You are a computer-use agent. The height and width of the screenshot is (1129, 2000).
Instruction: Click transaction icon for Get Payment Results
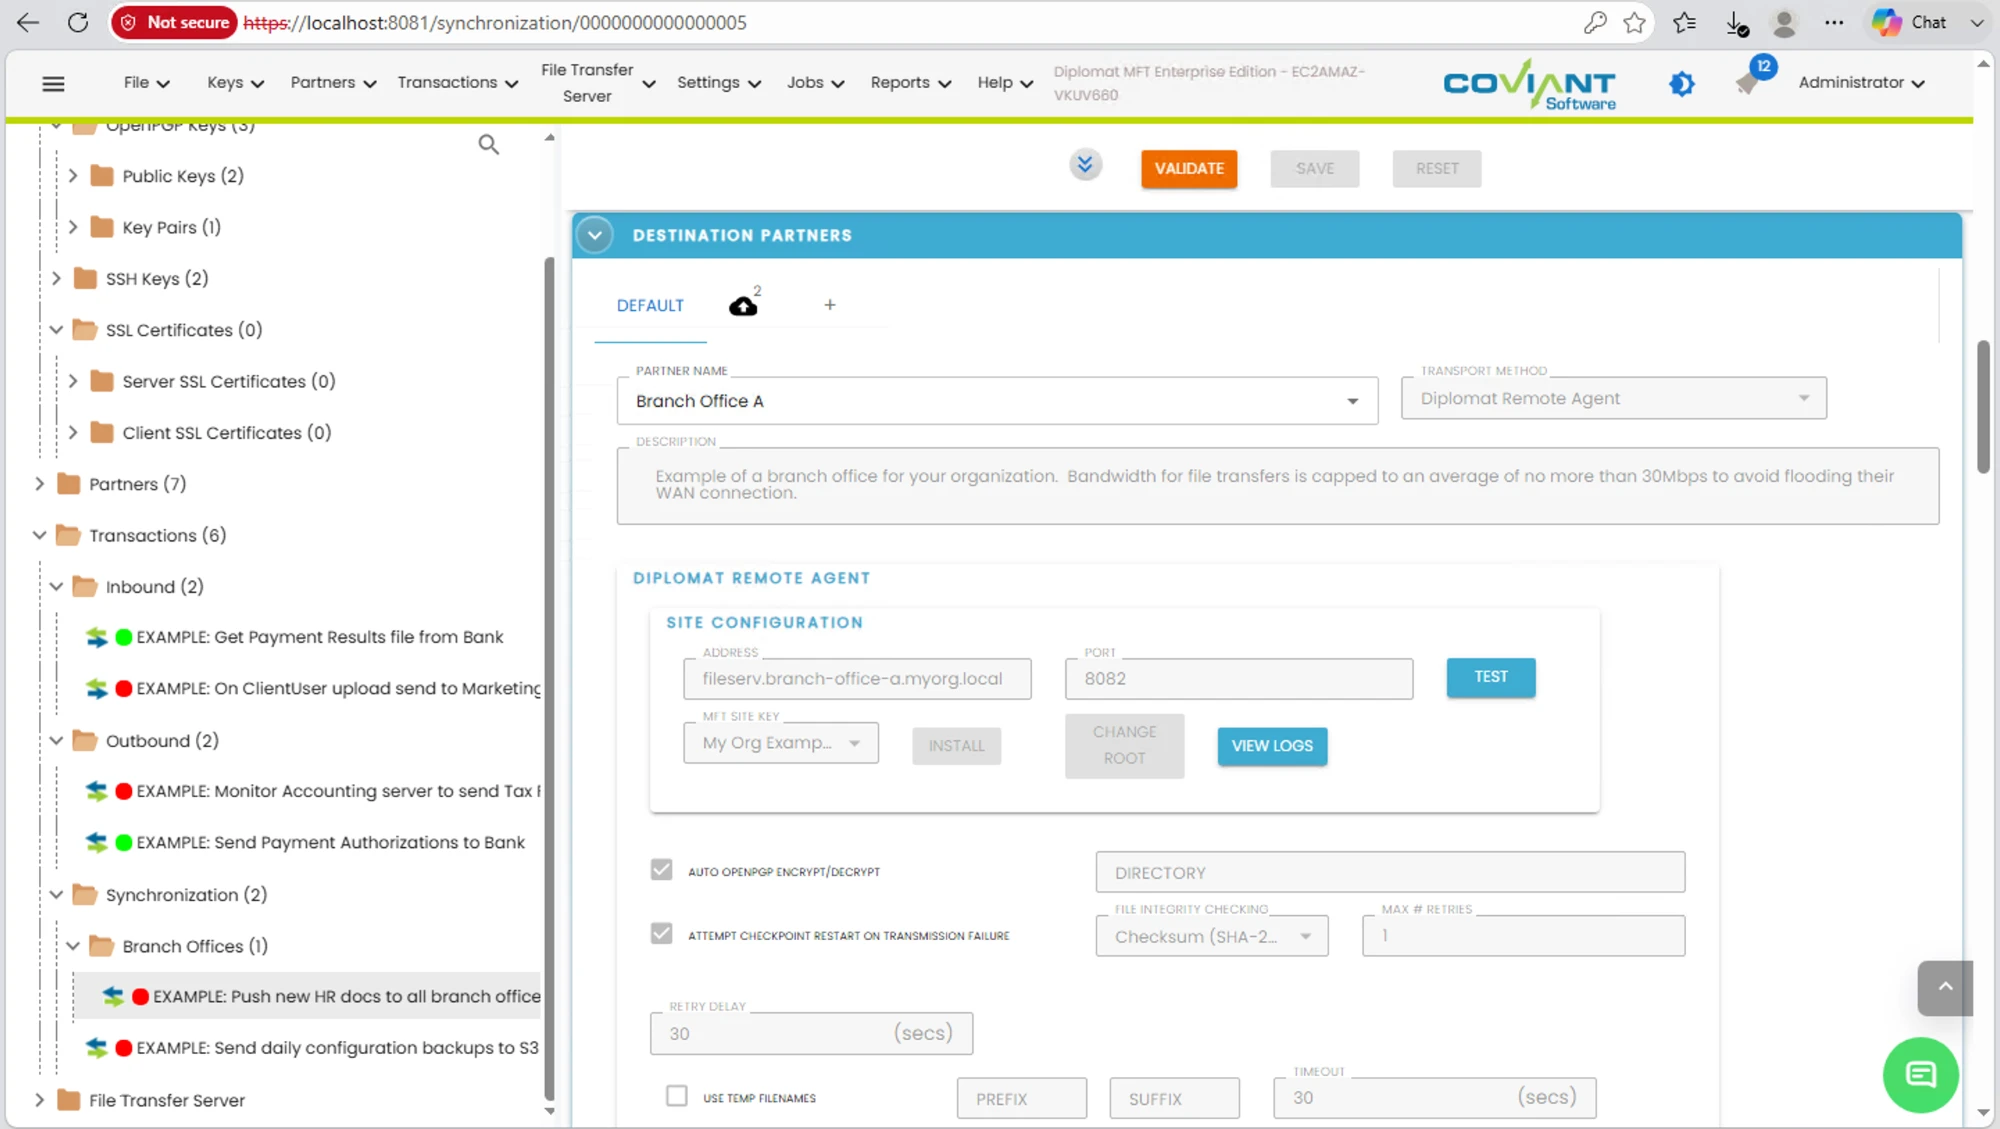coord(97,637)
